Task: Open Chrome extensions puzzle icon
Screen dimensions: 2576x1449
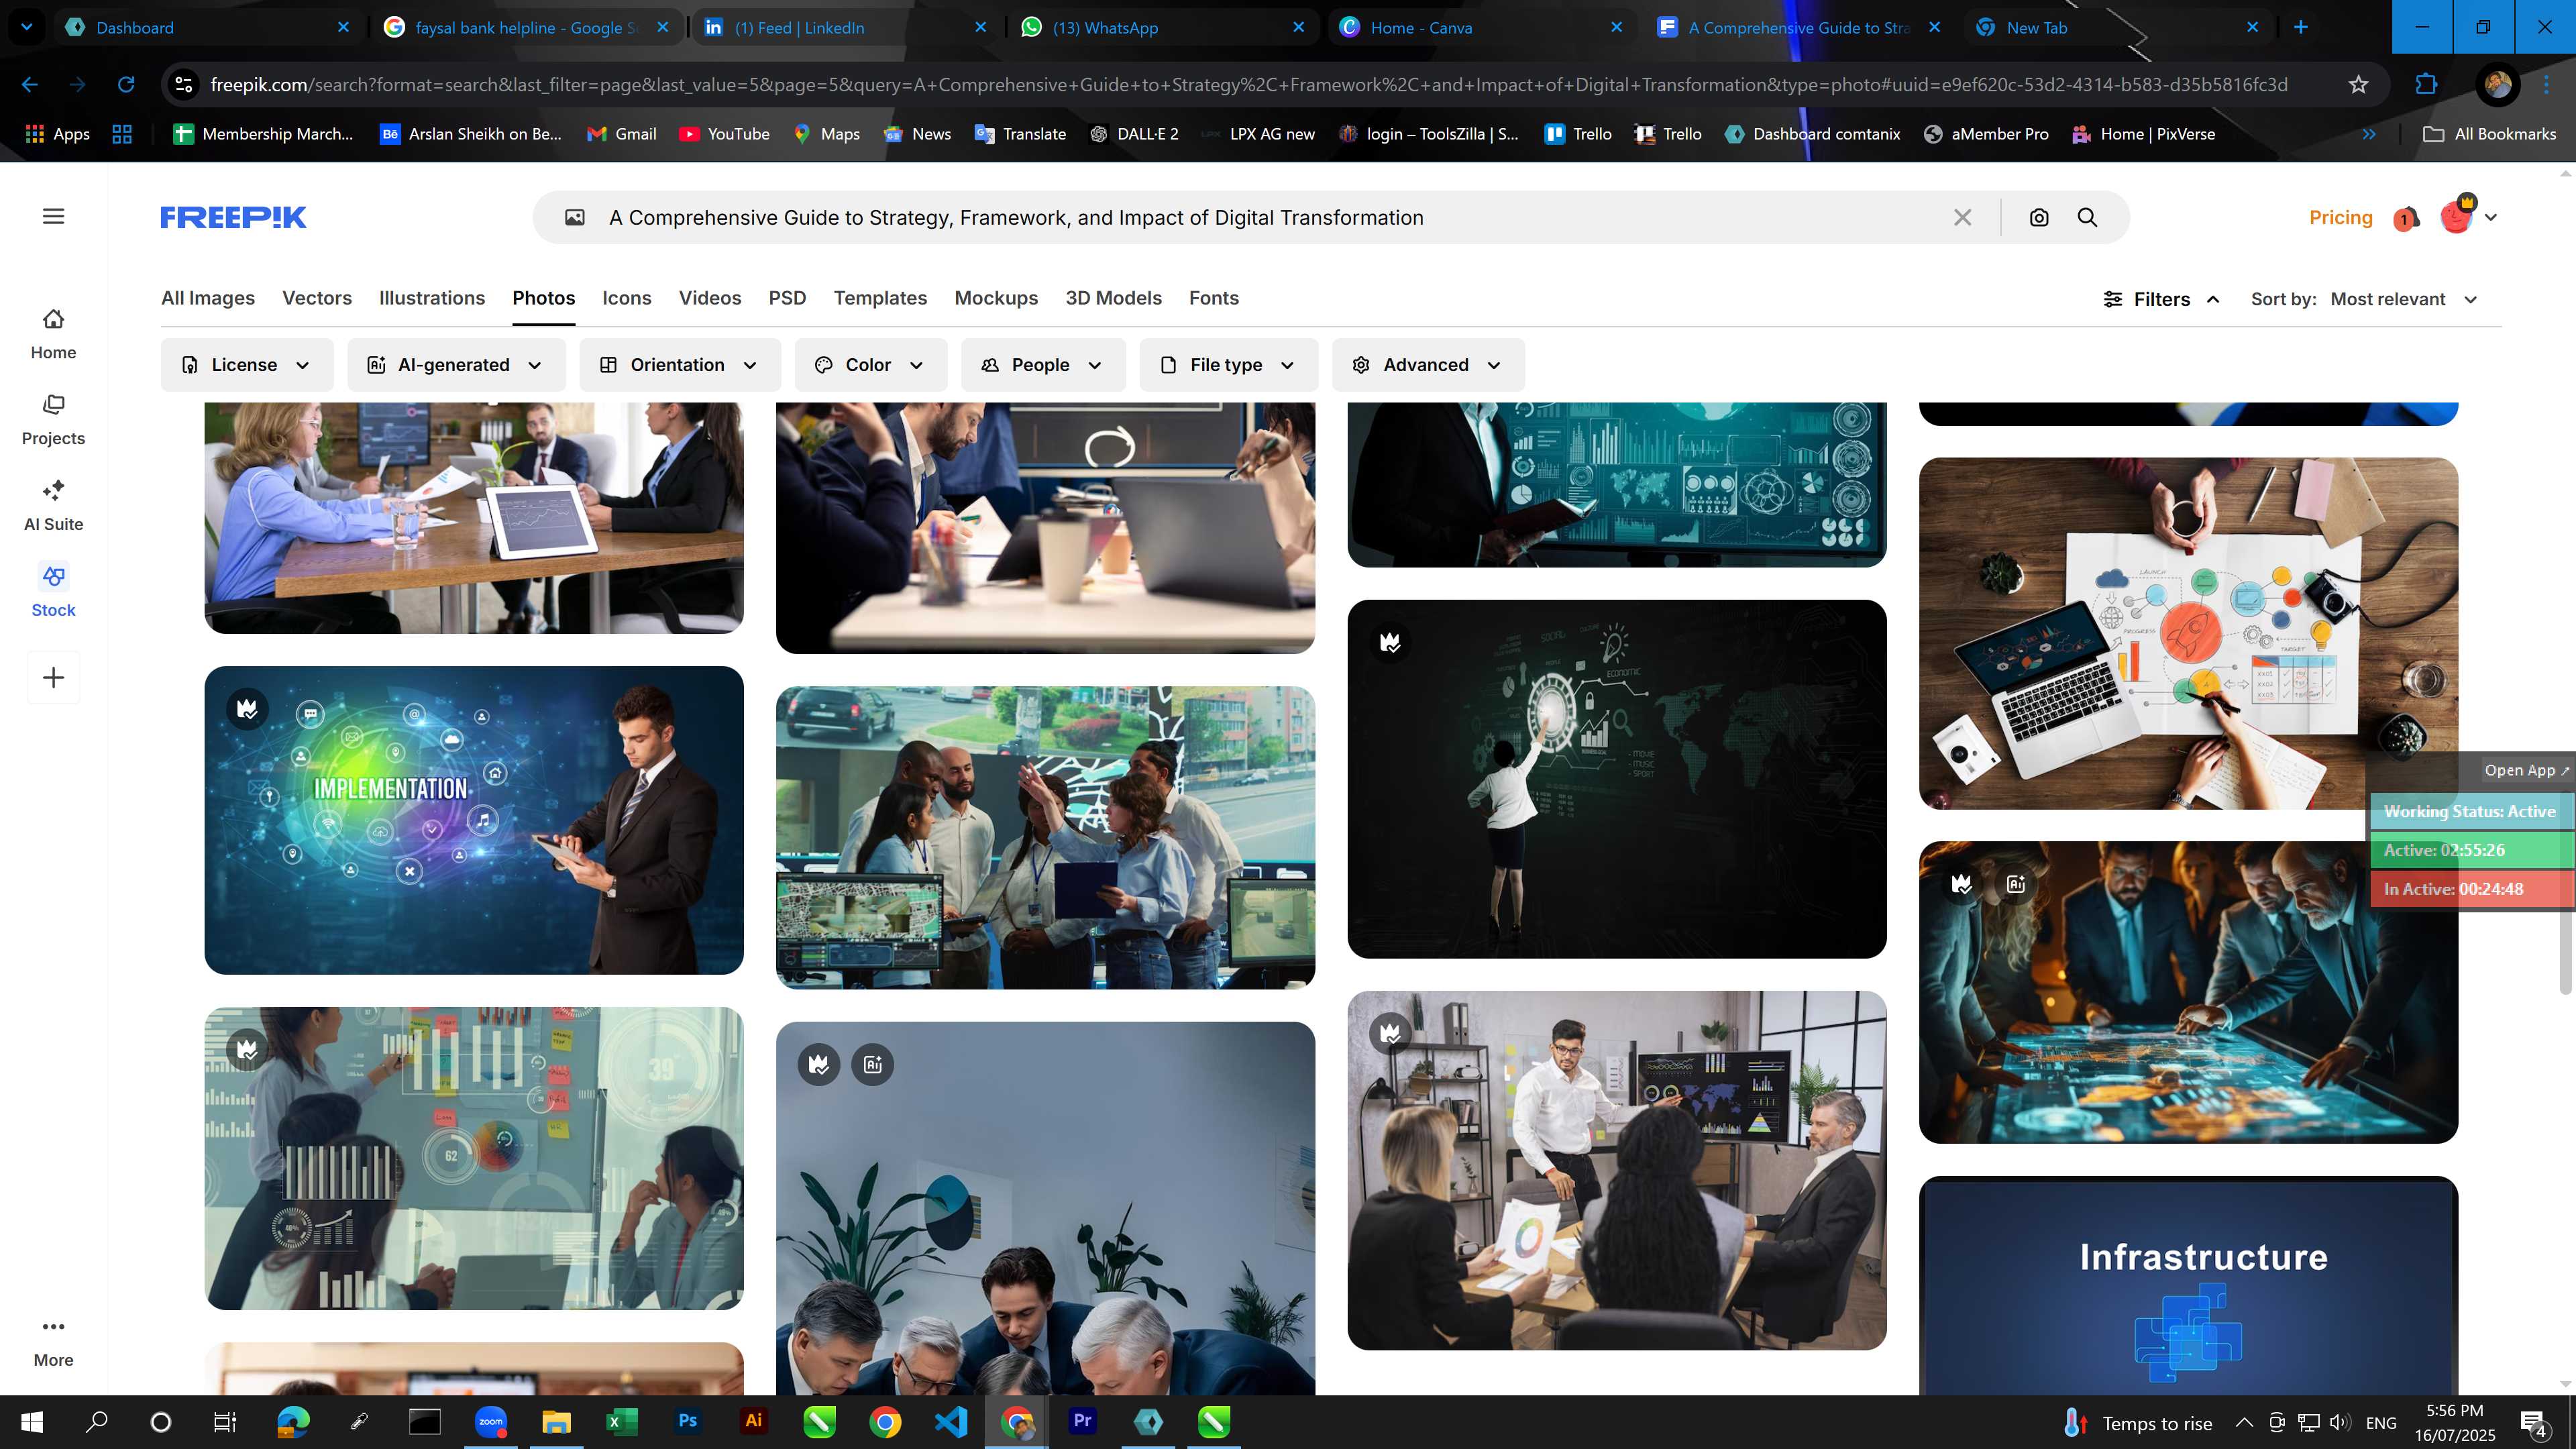Action: pos(2426,85)
